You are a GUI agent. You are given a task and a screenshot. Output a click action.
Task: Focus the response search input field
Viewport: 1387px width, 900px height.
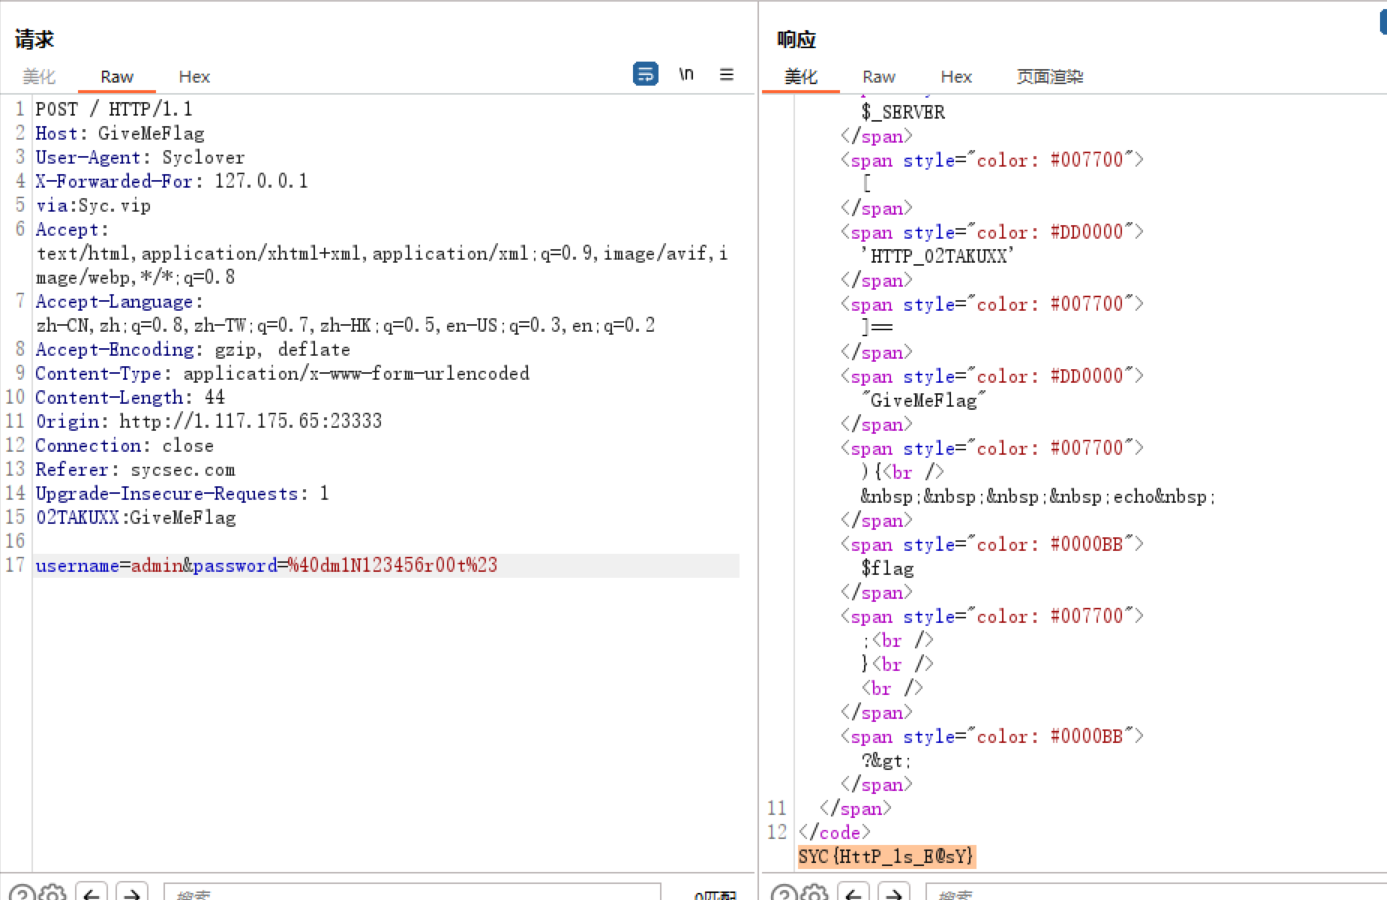[x=1155, y=892]
